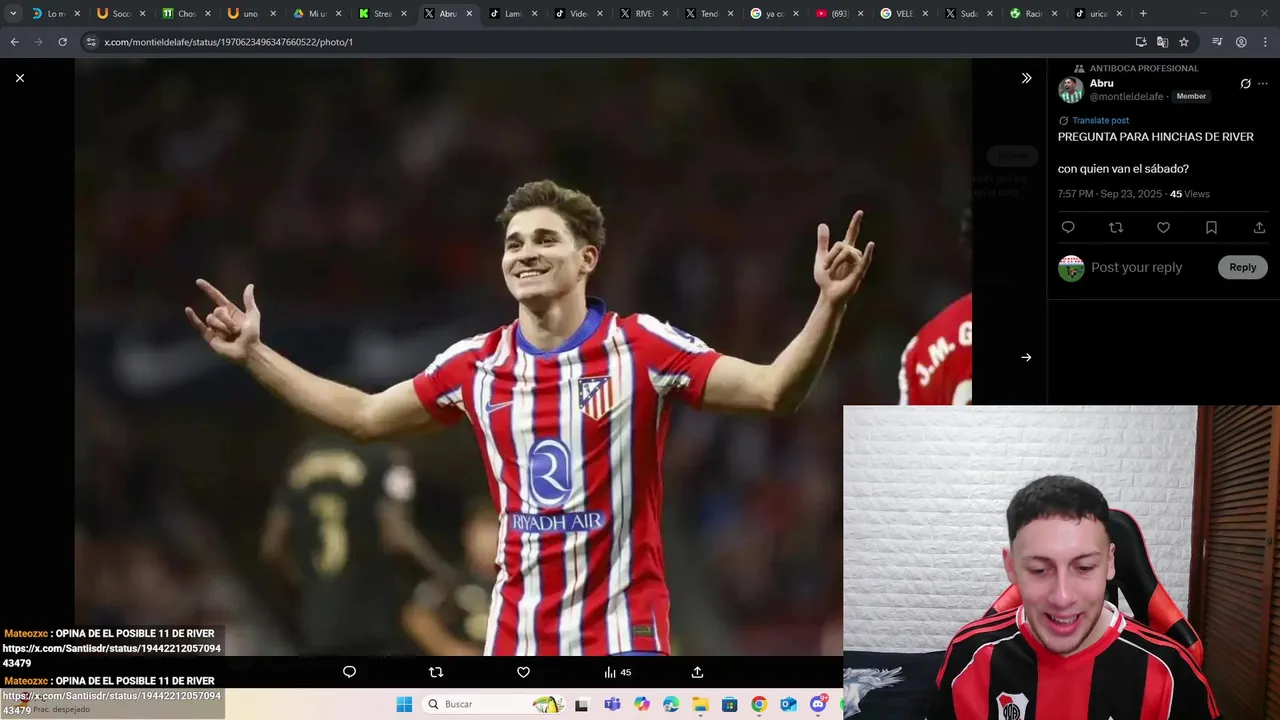Open Discord from the taskbar
This screenshot has width=1280, height=720.
[x=818, y=704]
